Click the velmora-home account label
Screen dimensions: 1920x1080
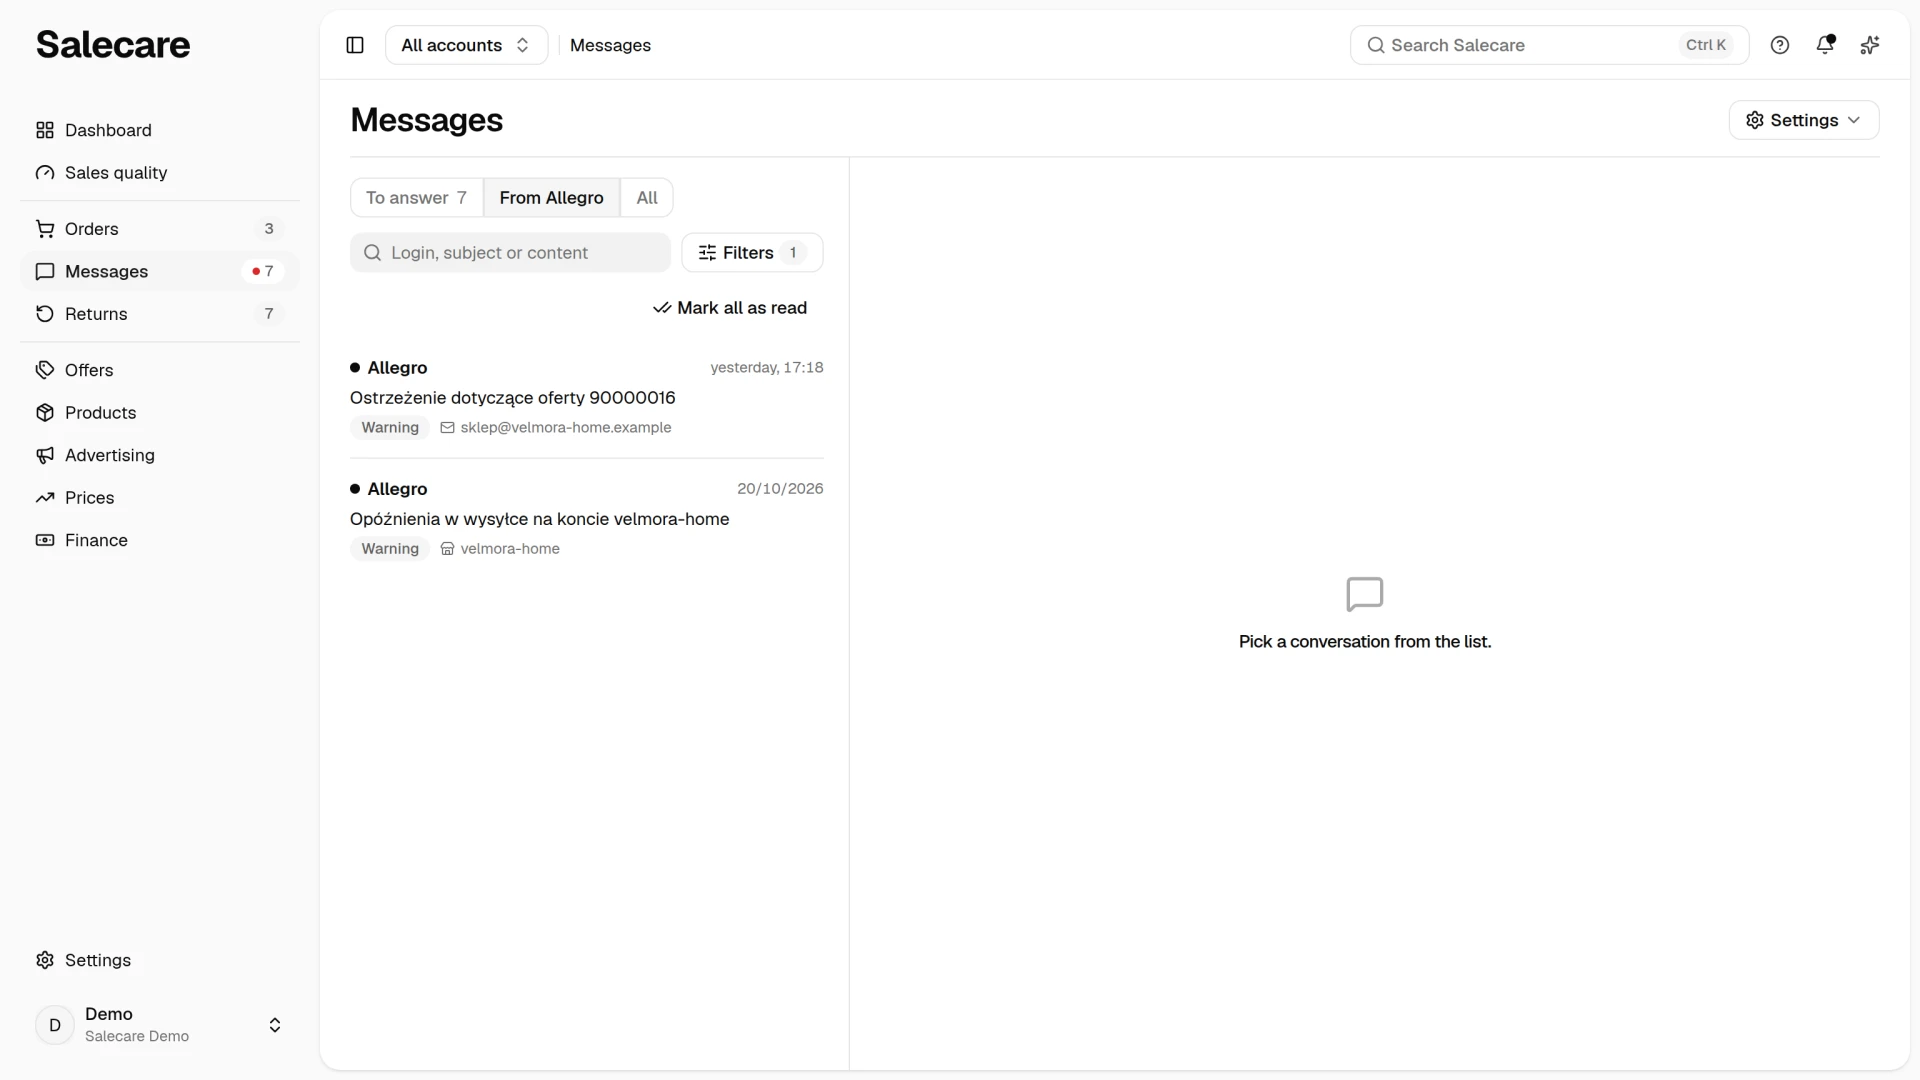pos(509,549)
